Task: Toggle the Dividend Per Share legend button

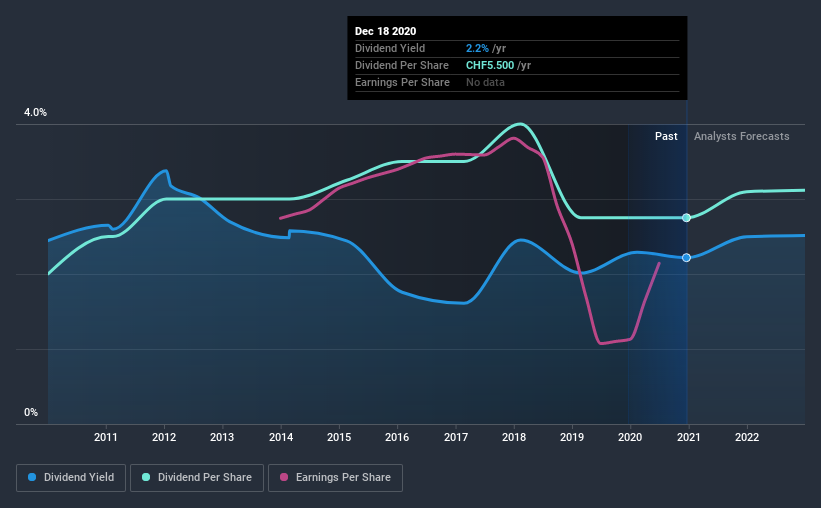Action: coord(197,478)
